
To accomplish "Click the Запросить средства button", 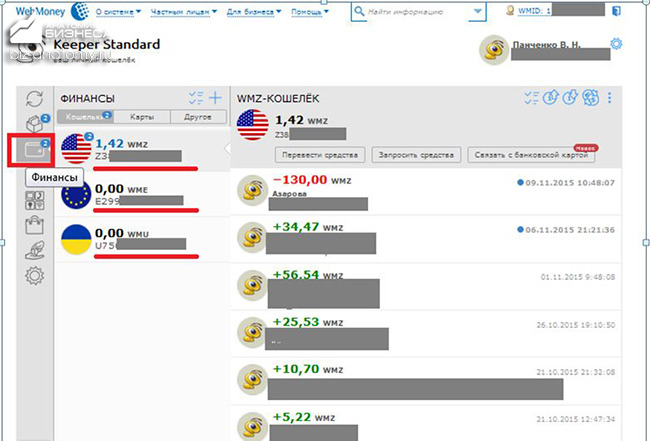I will (x=416, y=155).
